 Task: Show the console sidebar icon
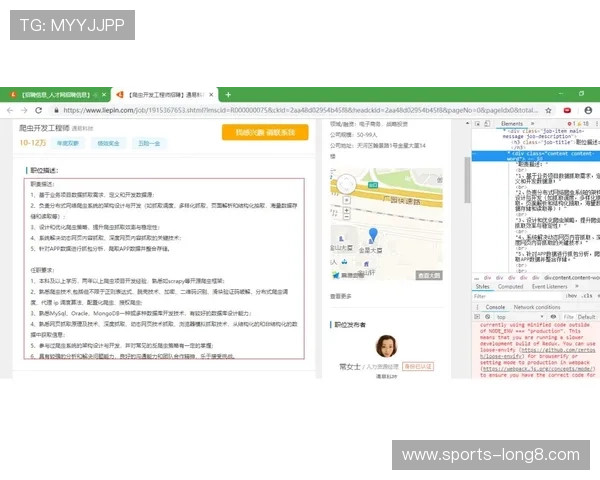point(477,317)
